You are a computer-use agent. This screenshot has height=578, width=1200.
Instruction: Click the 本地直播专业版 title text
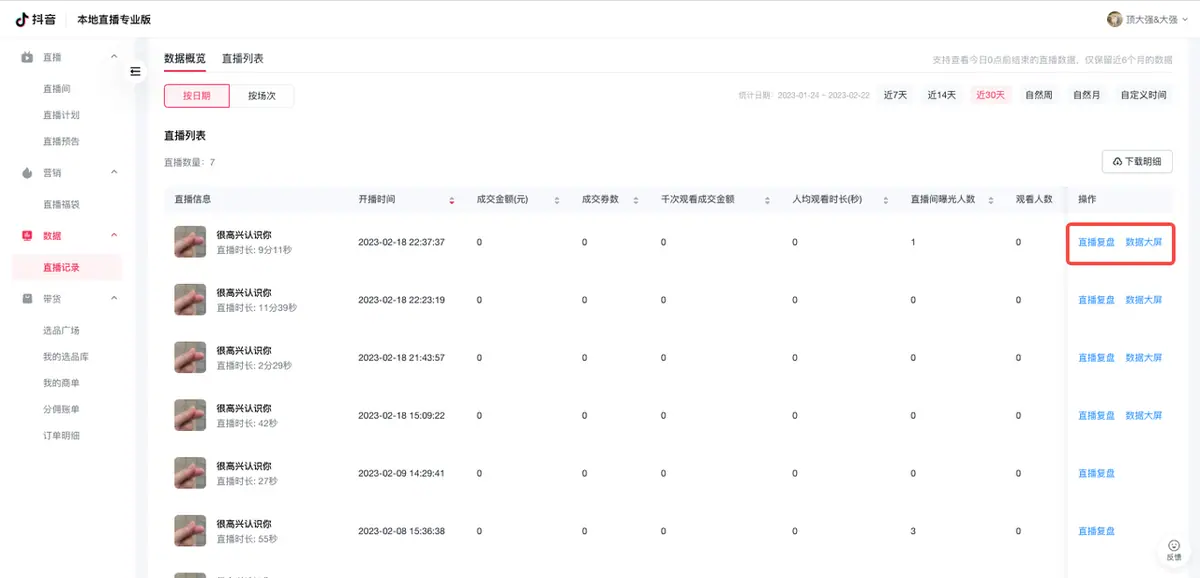click(115, 20)
